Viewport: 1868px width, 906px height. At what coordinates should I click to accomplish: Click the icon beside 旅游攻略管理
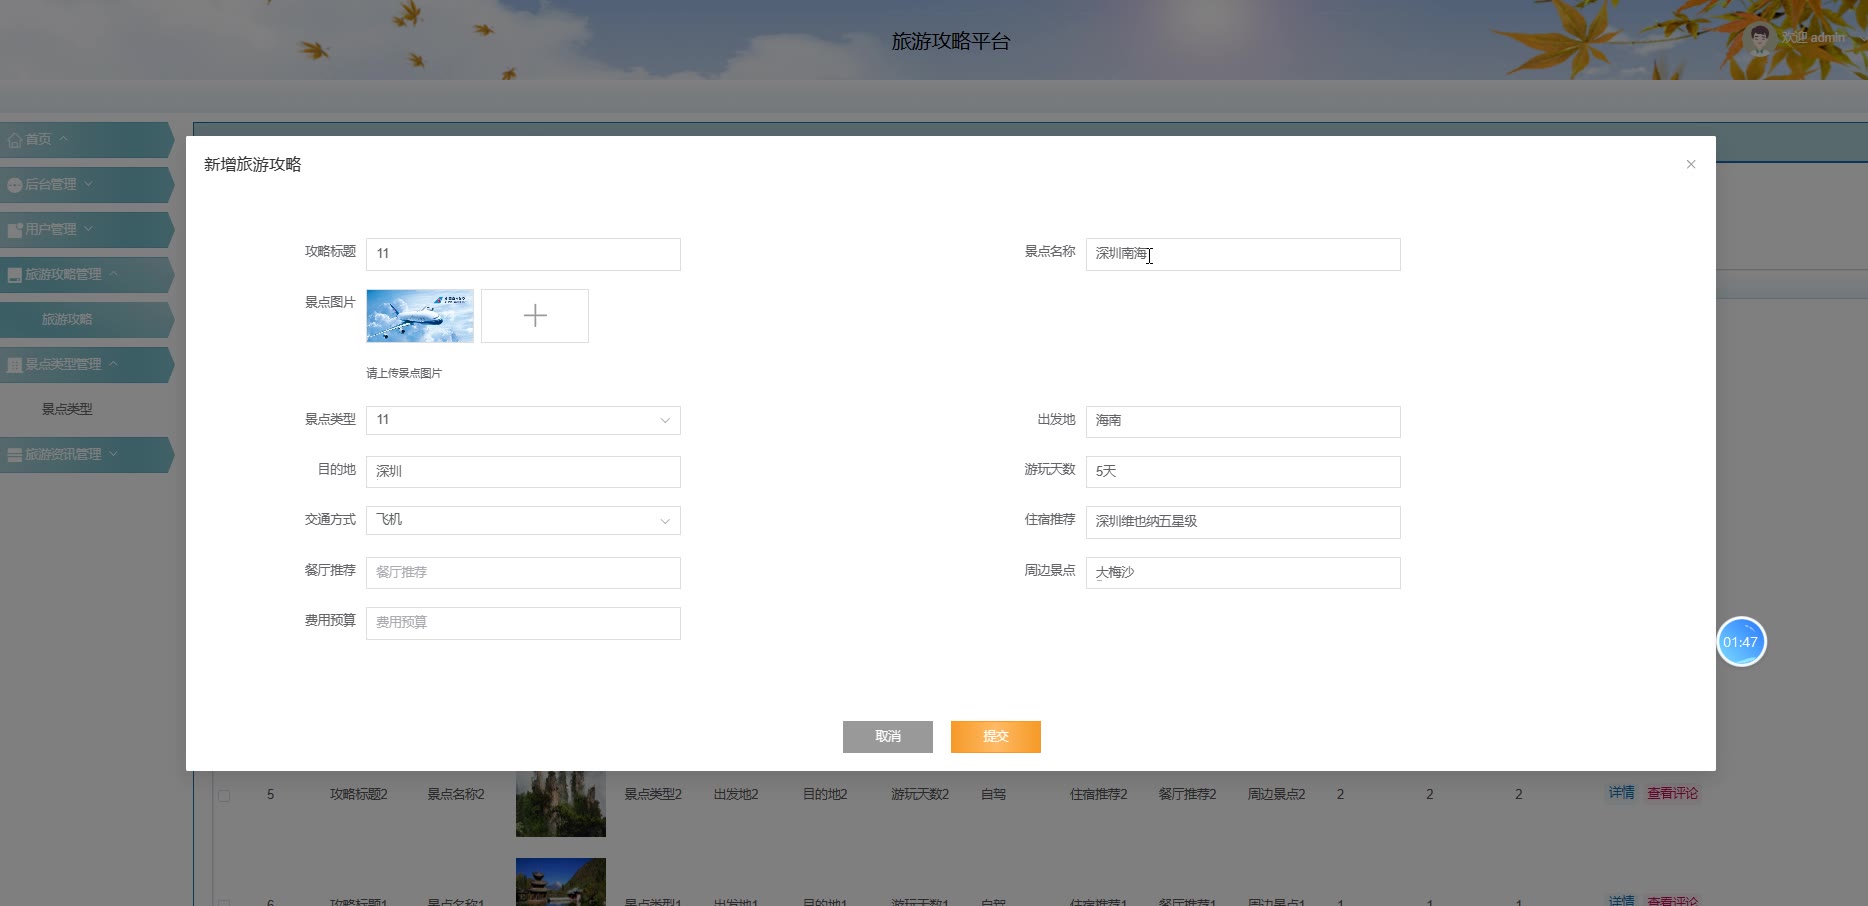pos(15,275)
